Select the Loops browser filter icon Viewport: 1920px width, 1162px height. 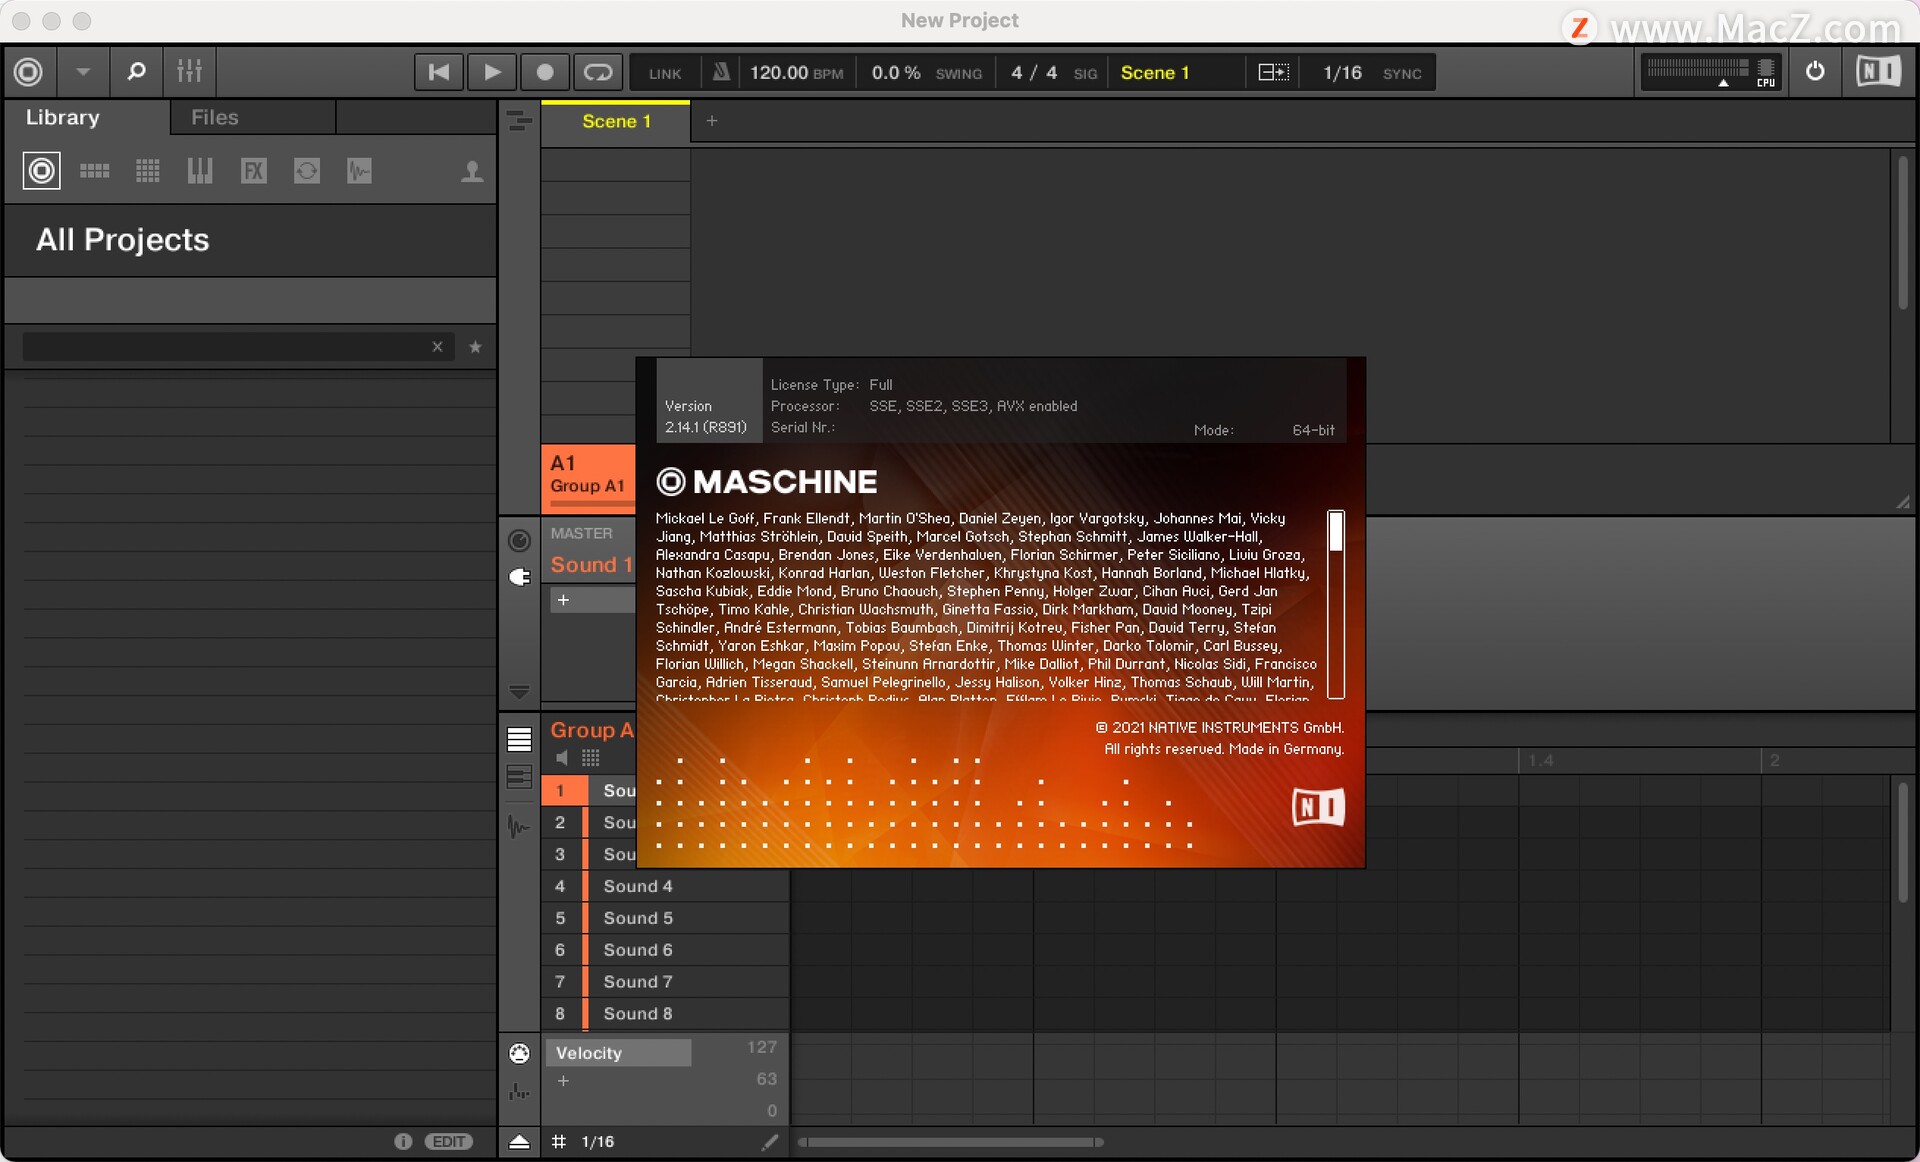tap(307, 171)
